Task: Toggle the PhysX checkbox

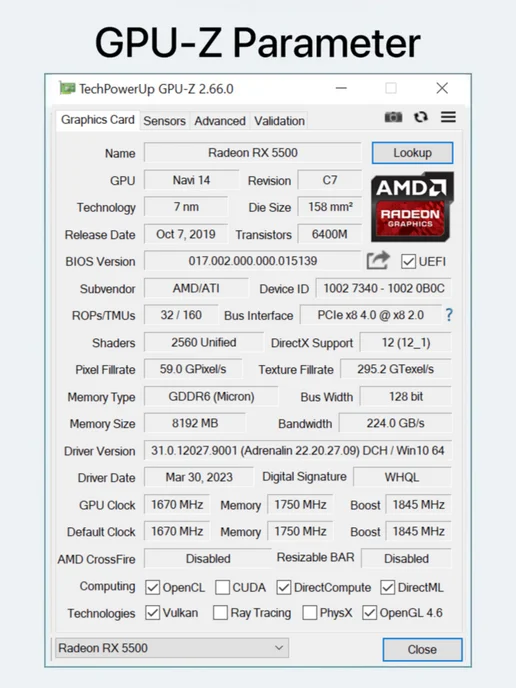Action: pos(310,613)
